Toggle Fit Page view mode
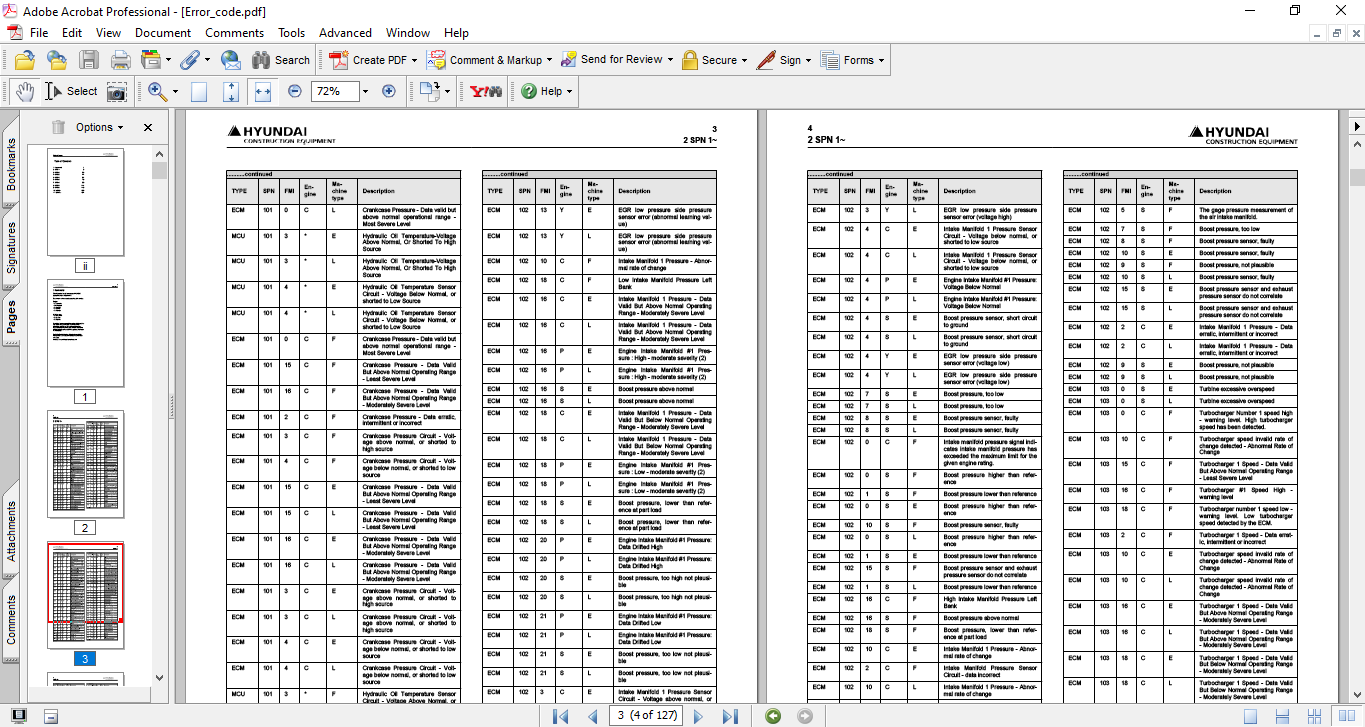Screen dimensions: 1365x727 [231, 91]
